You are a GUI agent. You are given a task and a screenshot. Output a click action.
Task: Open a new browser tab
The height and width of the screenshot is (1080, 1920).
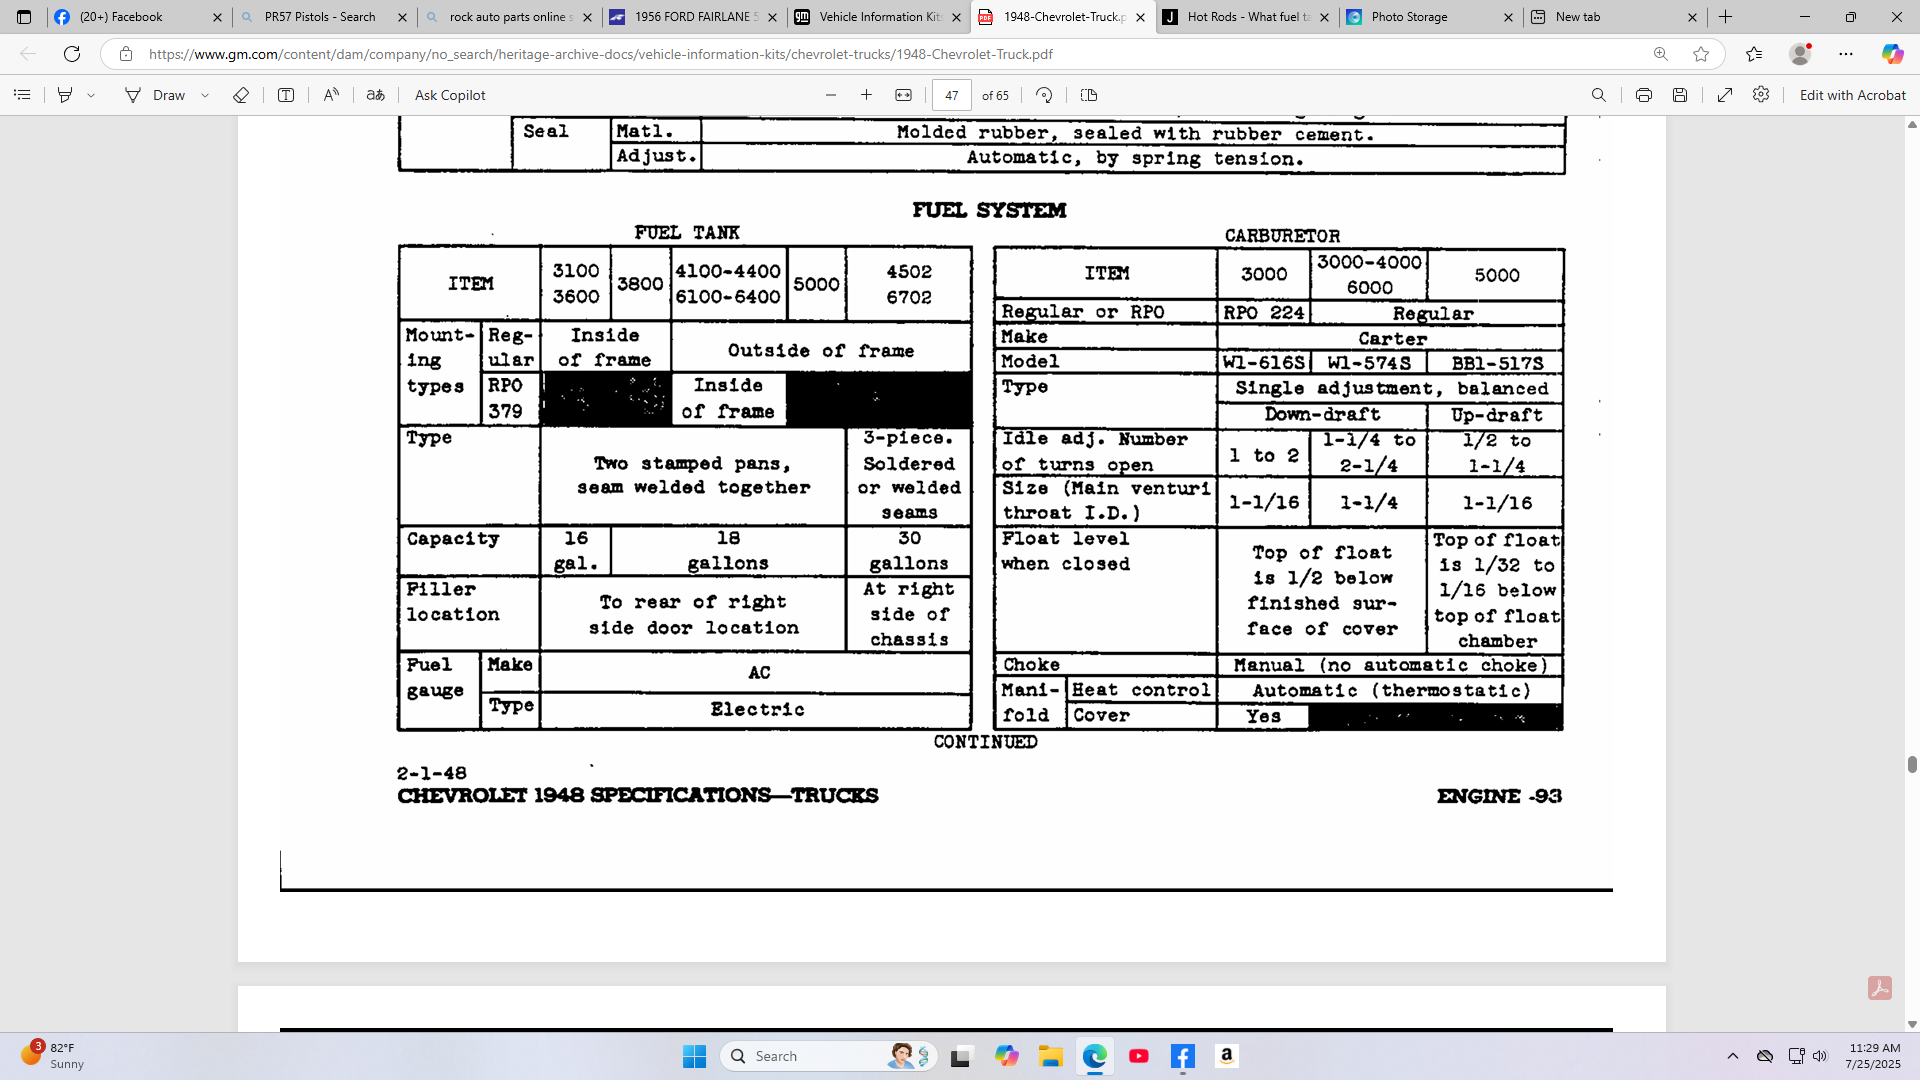1726,17
